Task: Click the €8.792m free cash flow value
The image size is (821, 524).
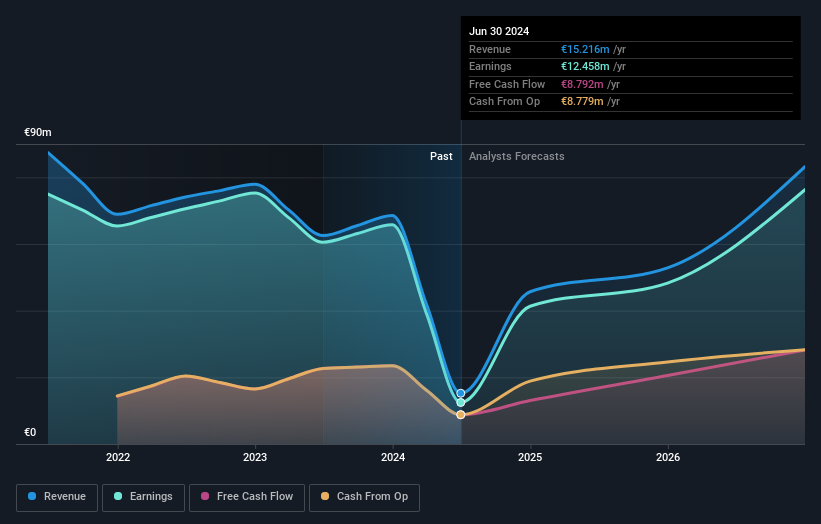Action: (x=582, y=84)
